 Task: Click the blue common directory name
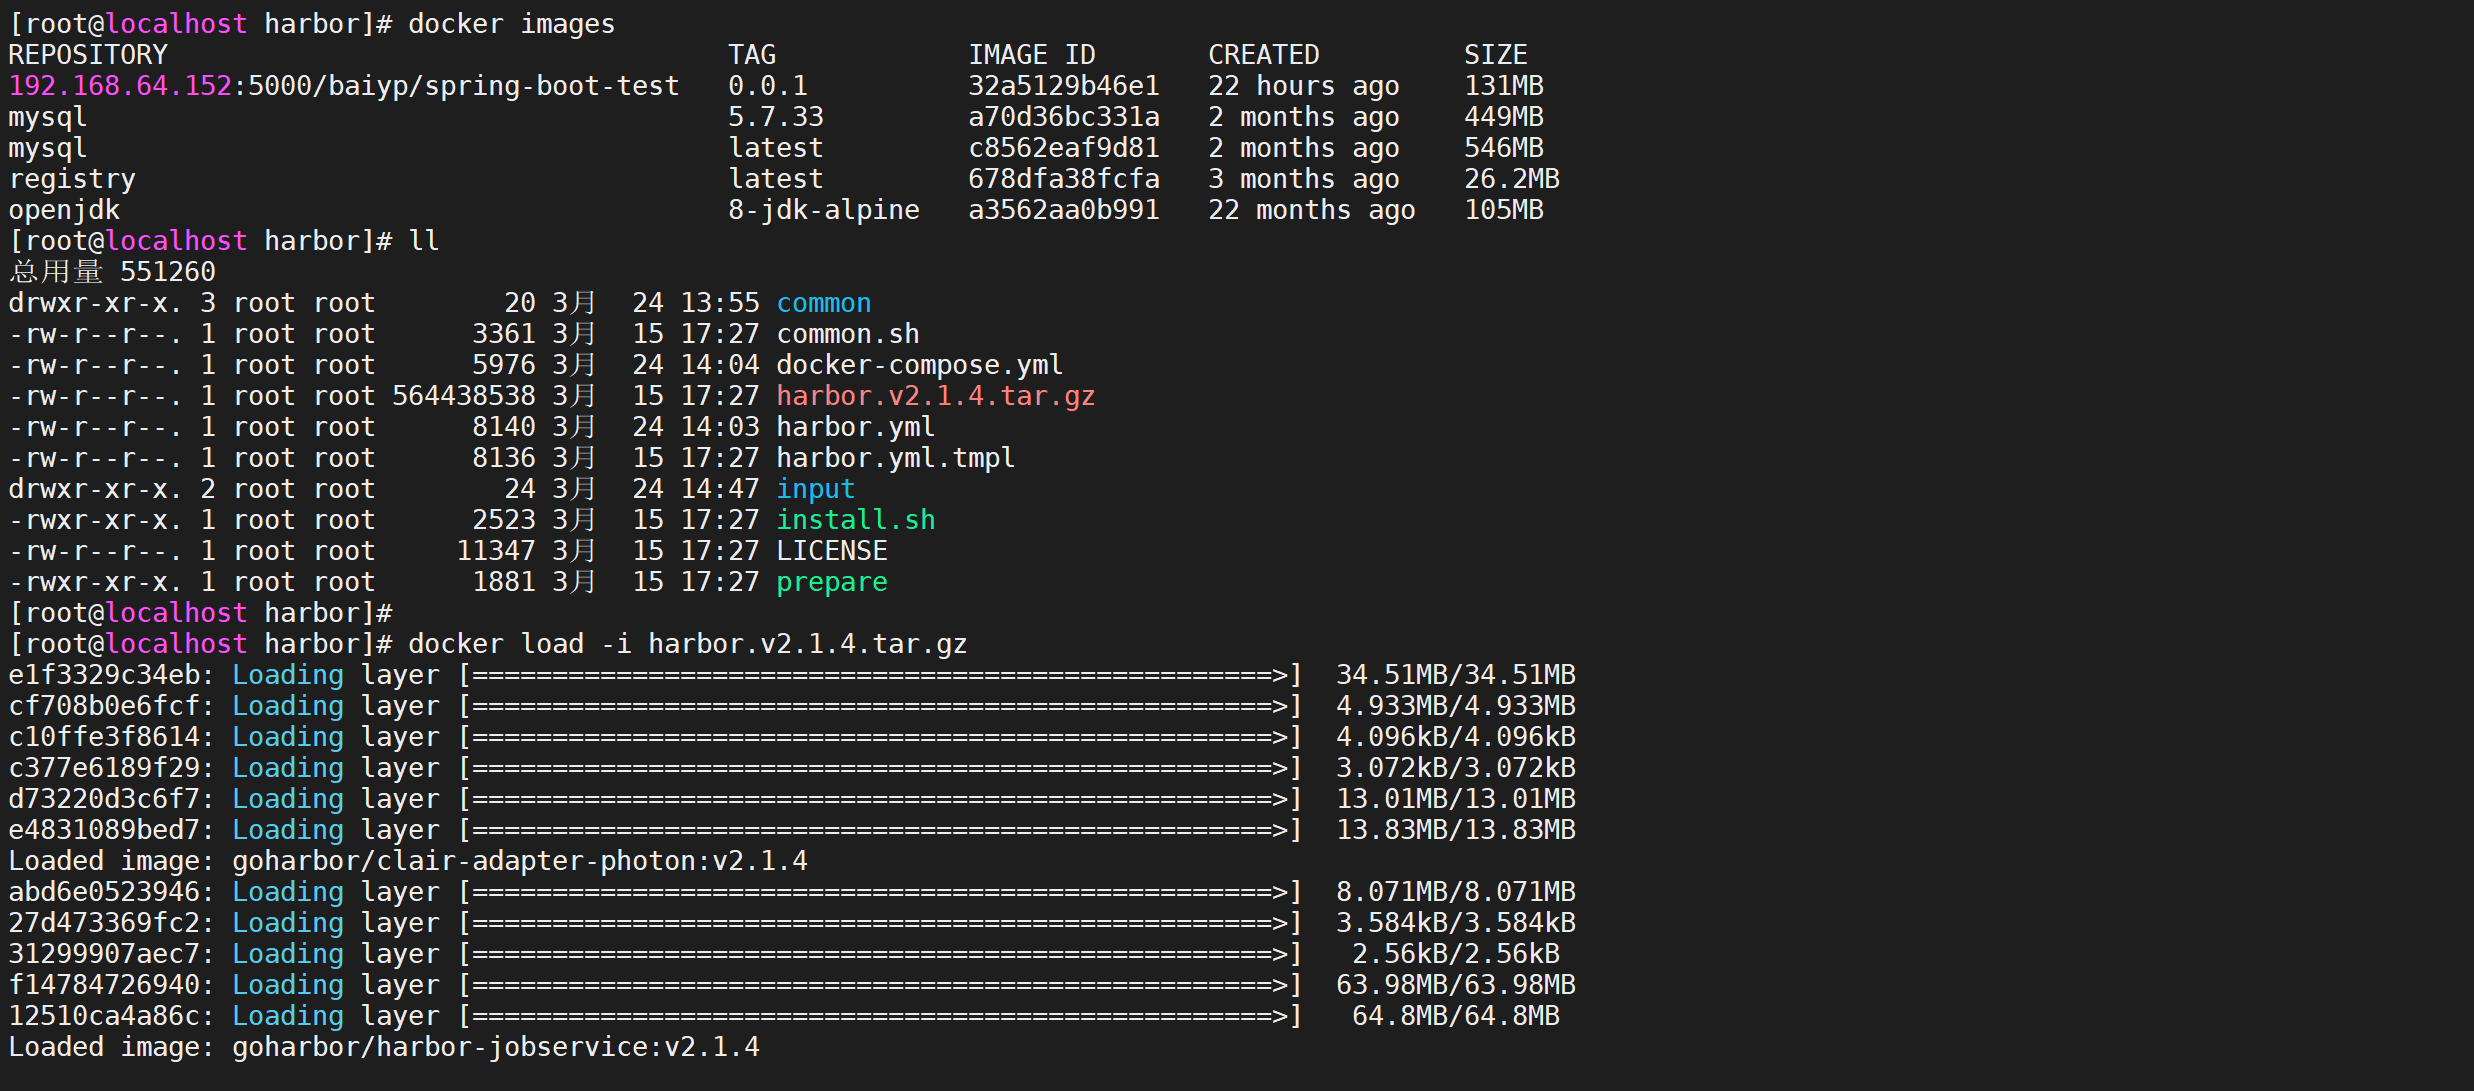click(823, 303)
